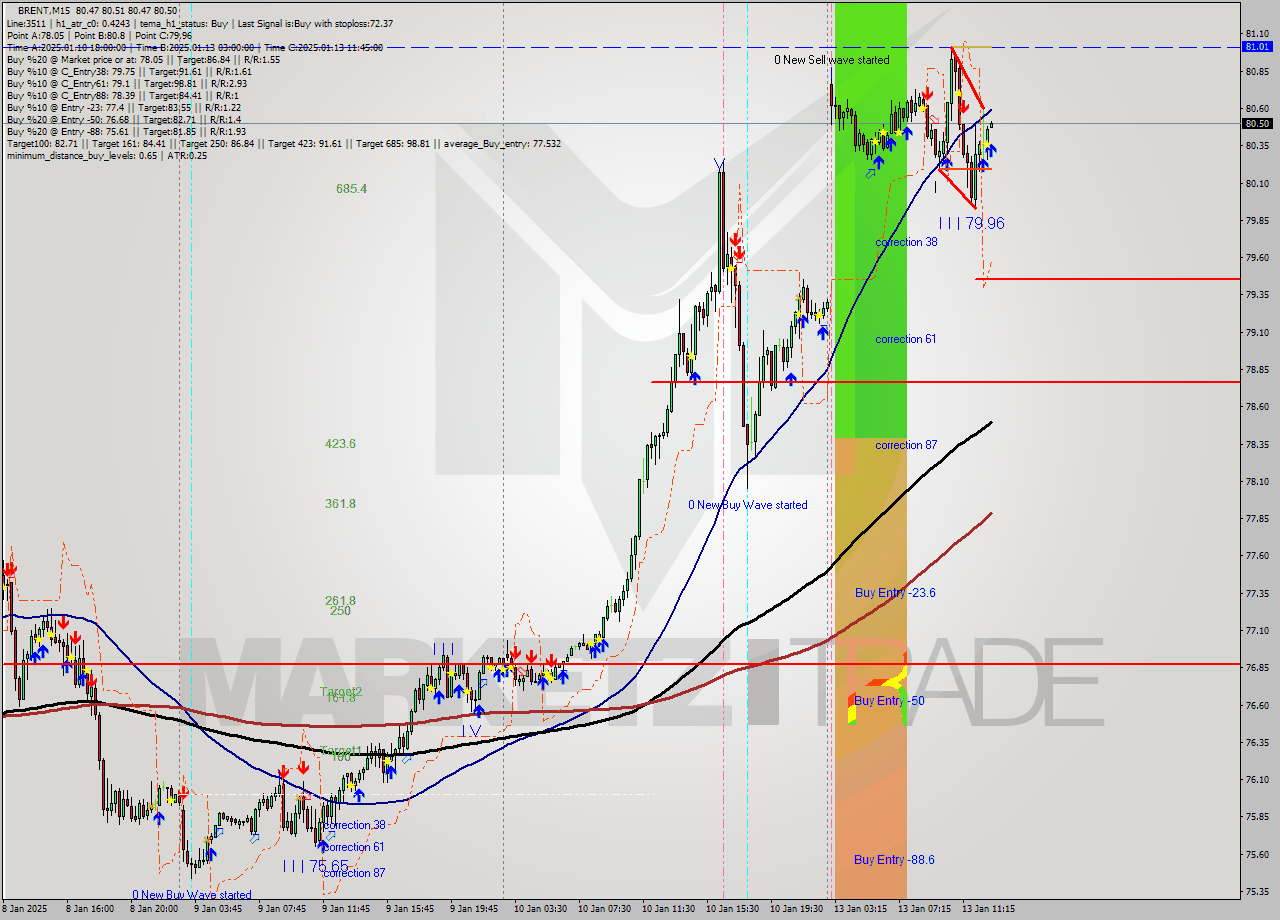Click the Target2 label
1280x920 pixels.
pos(340,691)
